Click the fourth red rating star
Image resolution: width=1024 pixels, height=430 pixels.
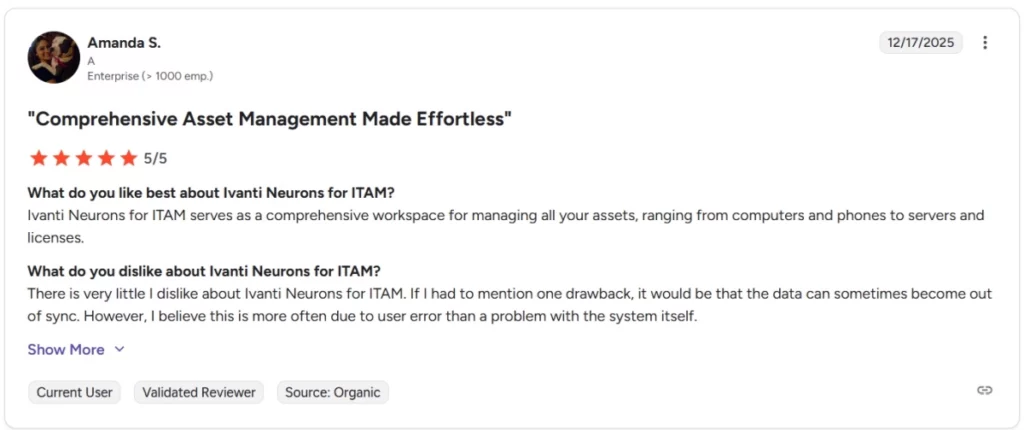click(106, 158)
